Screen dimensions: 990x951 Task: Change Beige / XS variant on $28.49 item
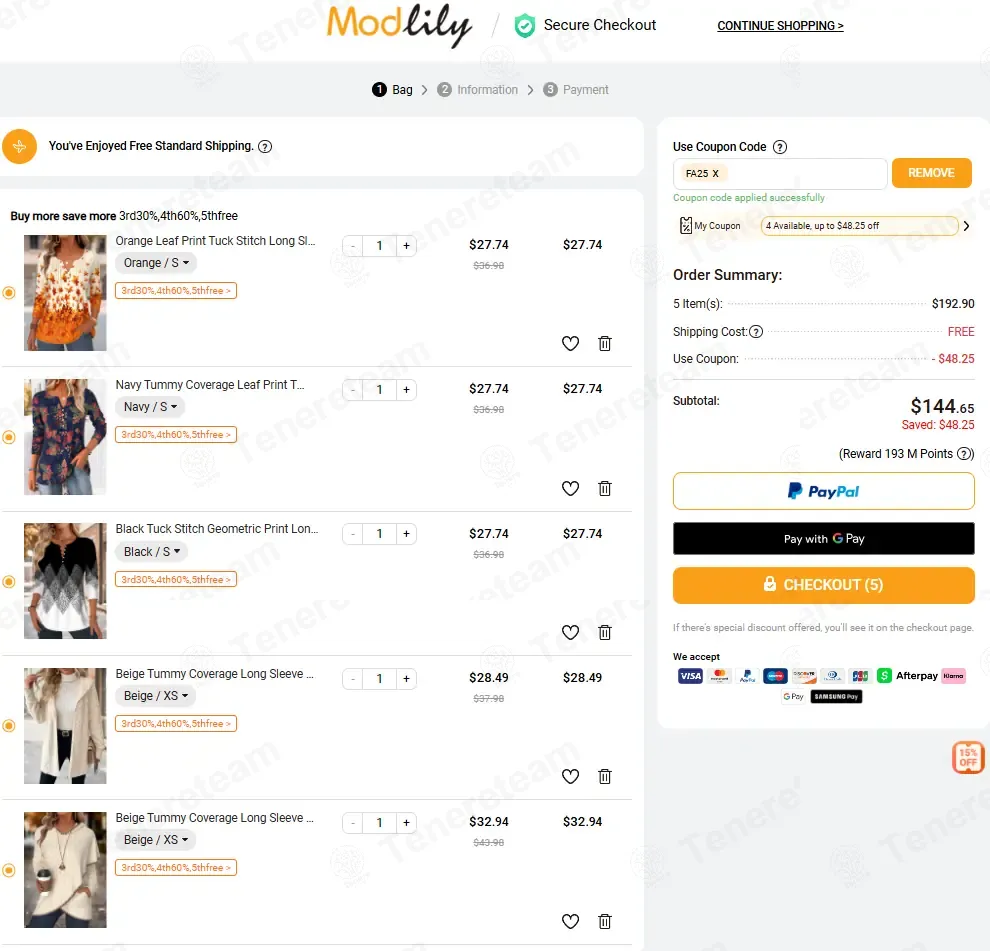click(x=155, y=695)
